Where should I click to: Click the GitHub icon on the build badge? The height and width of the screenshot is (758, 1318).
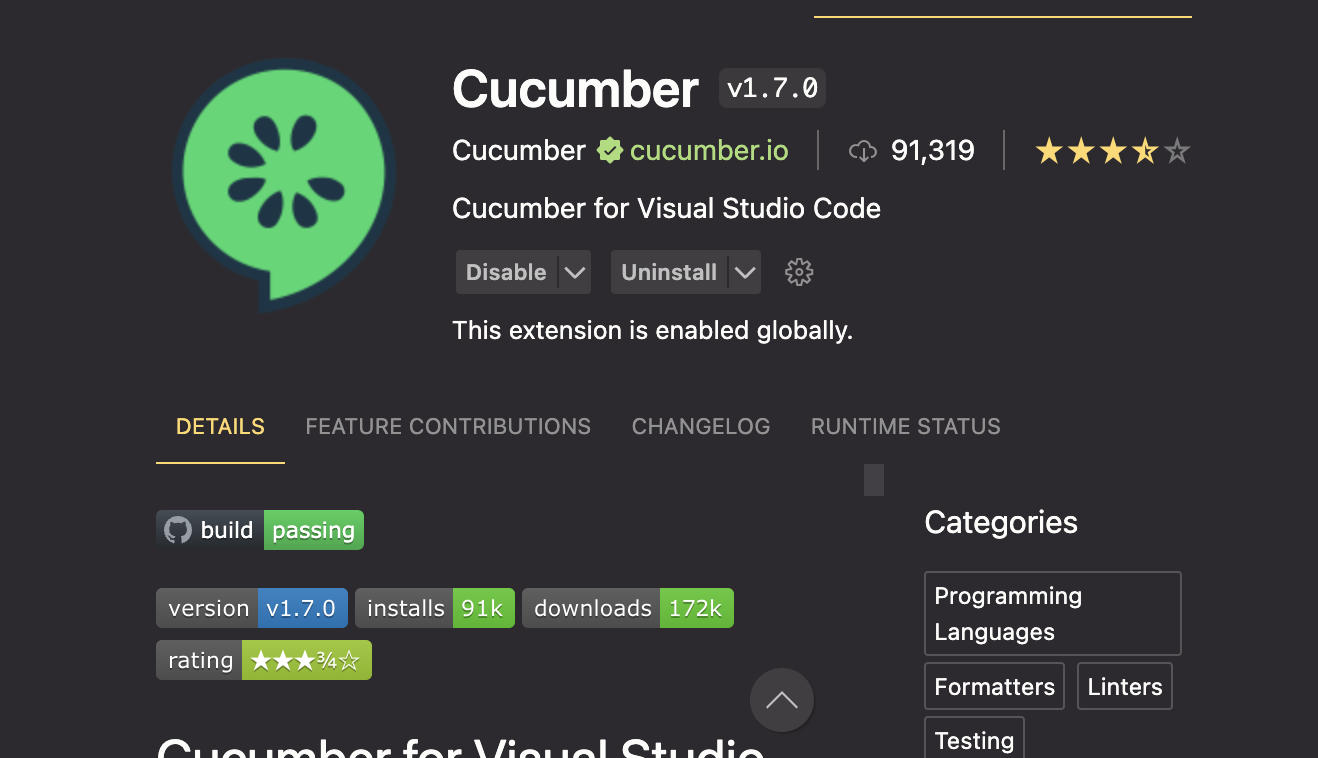click(176, 530)
